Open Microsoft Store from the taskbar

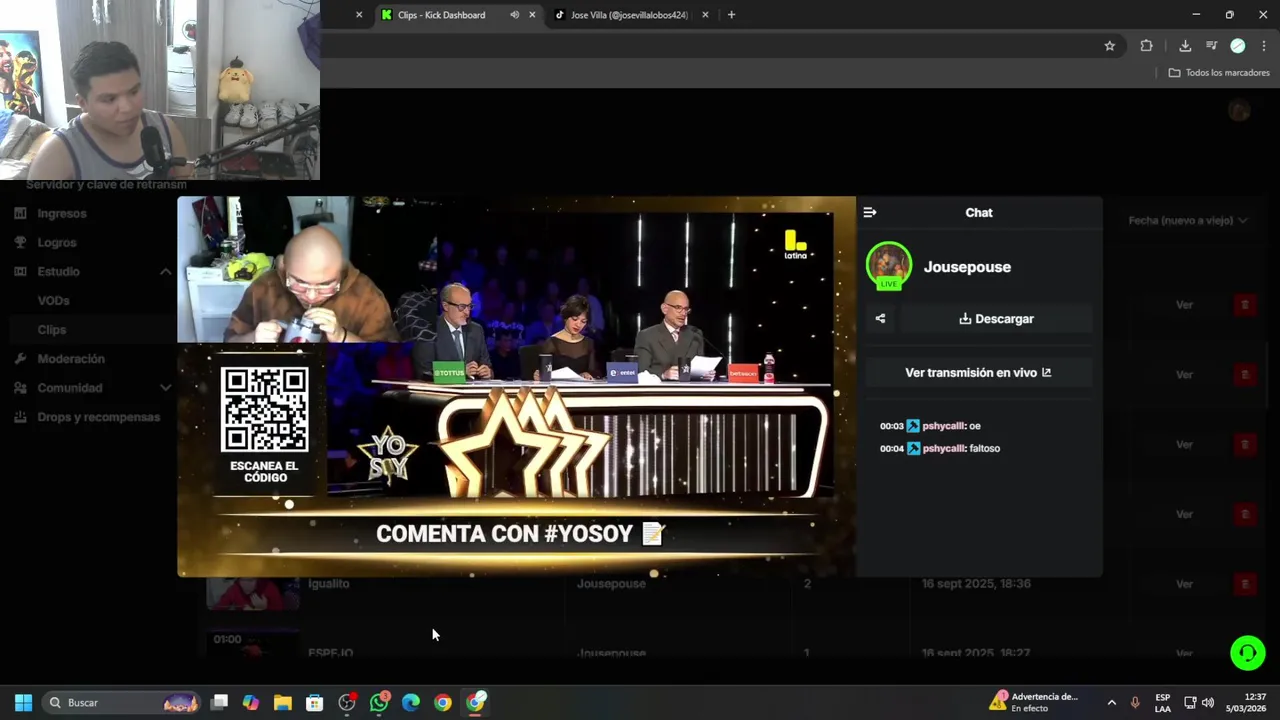coord(315,703)
